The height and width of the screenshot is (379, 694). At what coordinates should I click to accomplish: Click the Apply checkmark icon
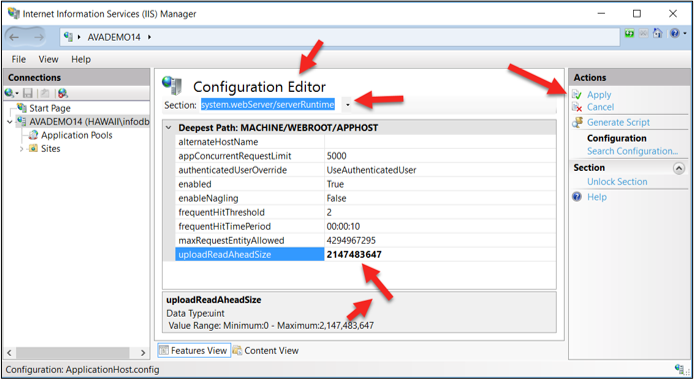[x=577, y=95]
